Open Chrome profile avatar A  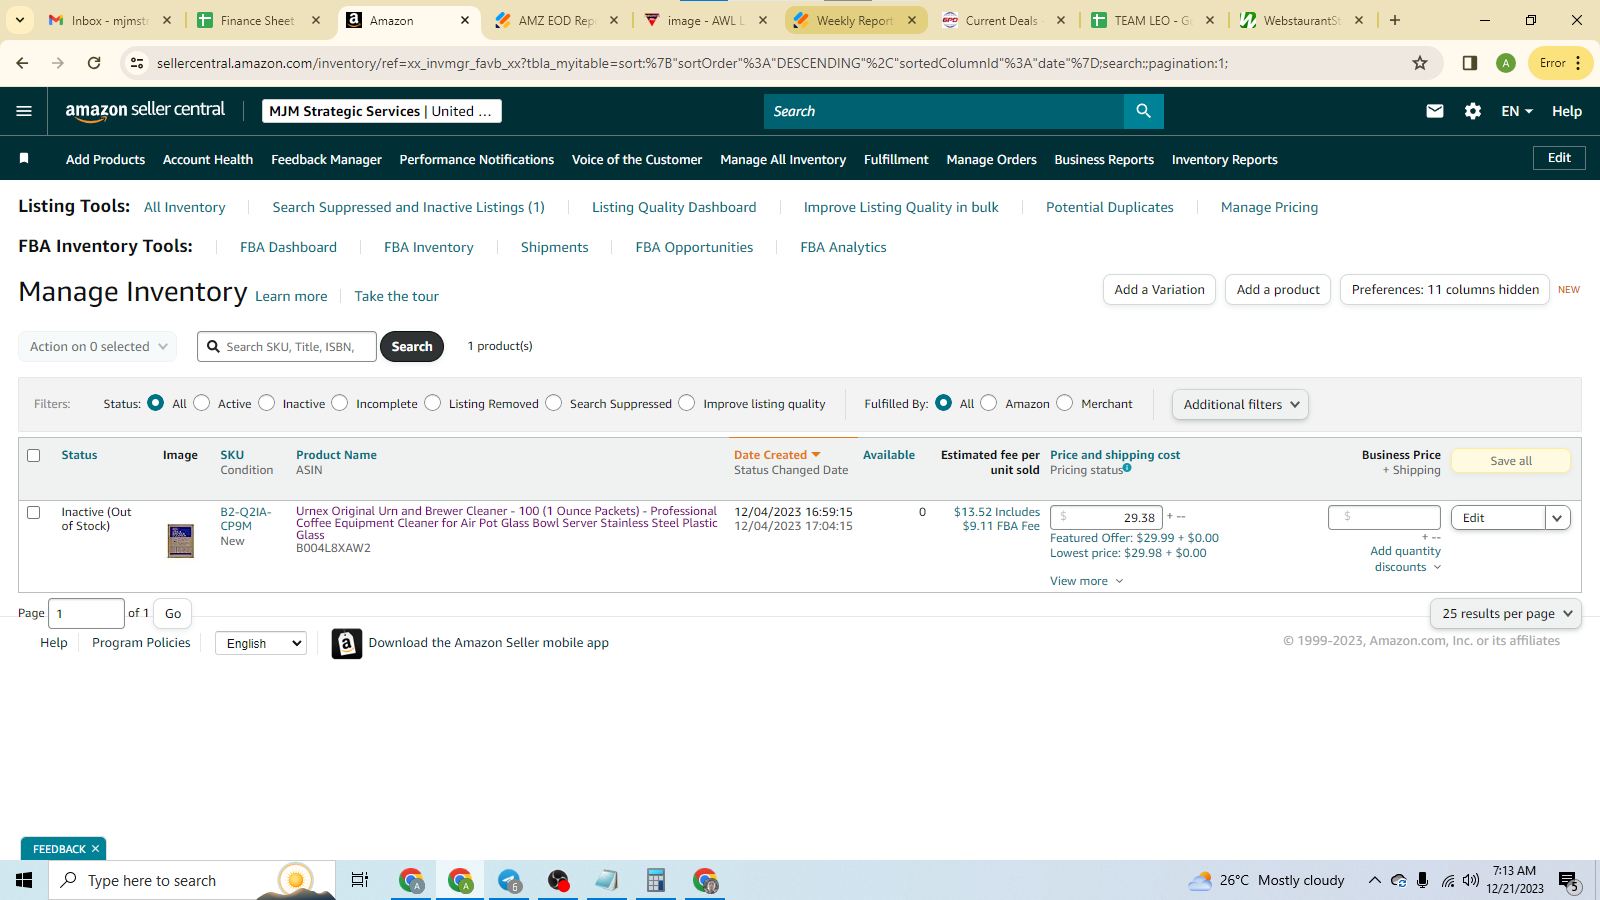click(1505, 63)
